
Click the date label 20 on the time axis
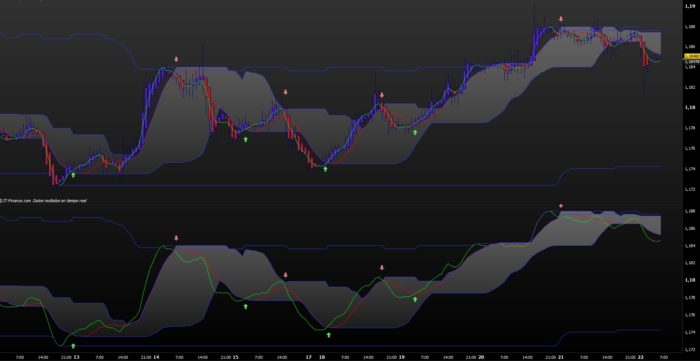(x=481, y=357)
